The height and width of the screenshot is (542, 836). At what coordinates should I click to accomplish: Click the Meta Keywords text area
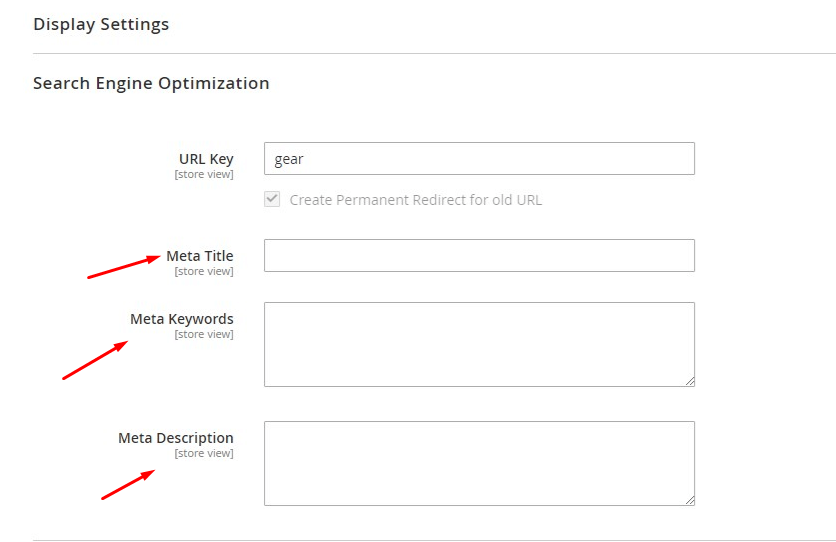coord(479,344)
